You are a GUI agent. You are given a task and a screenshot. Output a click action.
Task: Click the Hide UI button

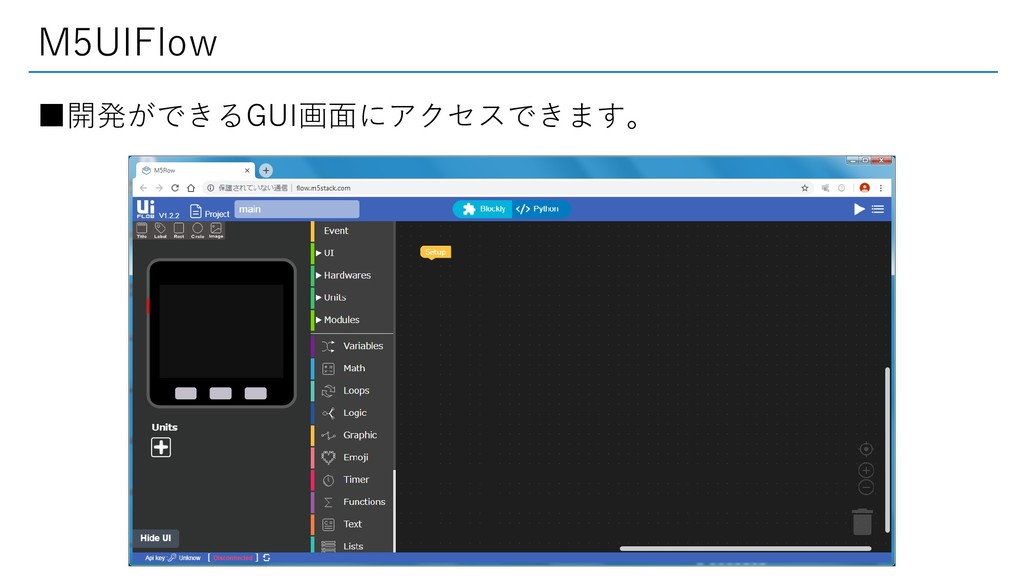pyautogui.click(x=155, y=538)
